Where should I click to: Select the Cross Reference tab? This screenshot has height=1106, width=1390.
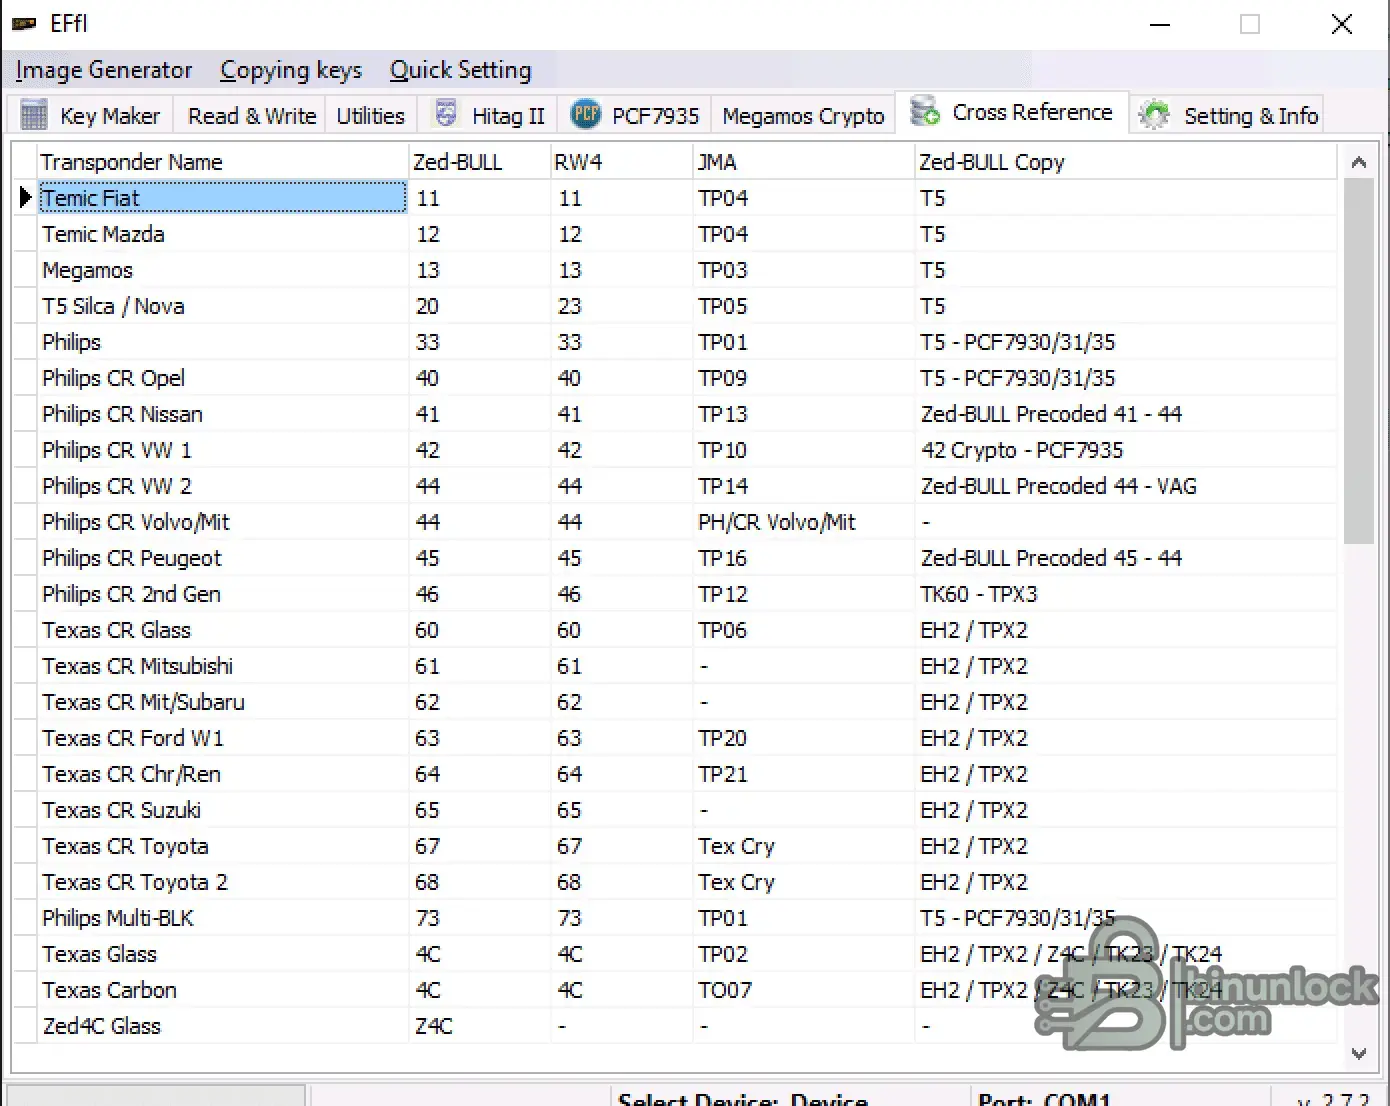[1012, 112]
